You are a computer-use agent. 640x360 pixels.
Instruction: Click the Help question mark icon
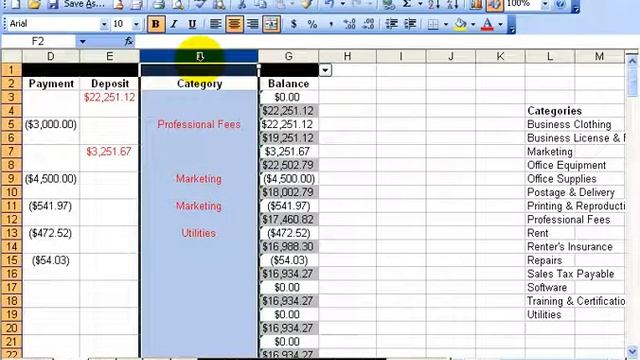[560, 4]
